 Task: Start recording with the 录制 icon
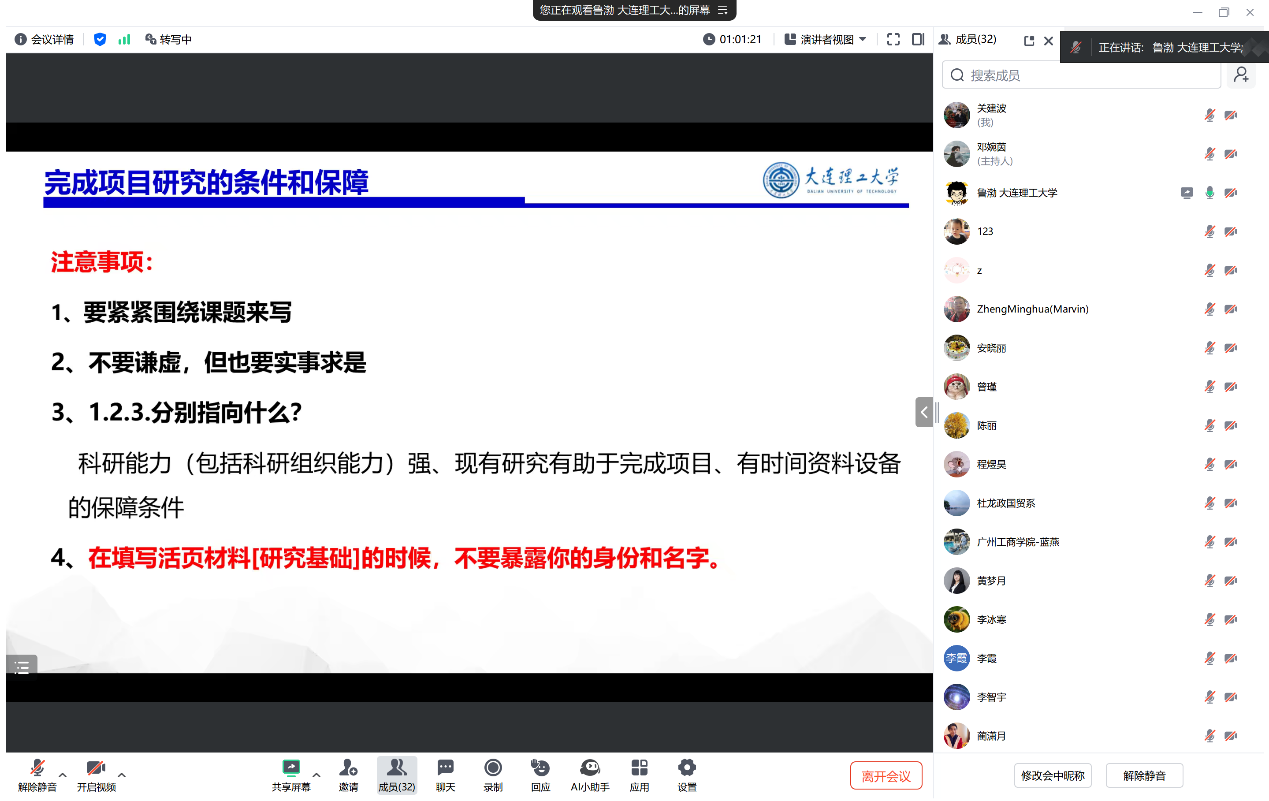(x=493, y=774)
